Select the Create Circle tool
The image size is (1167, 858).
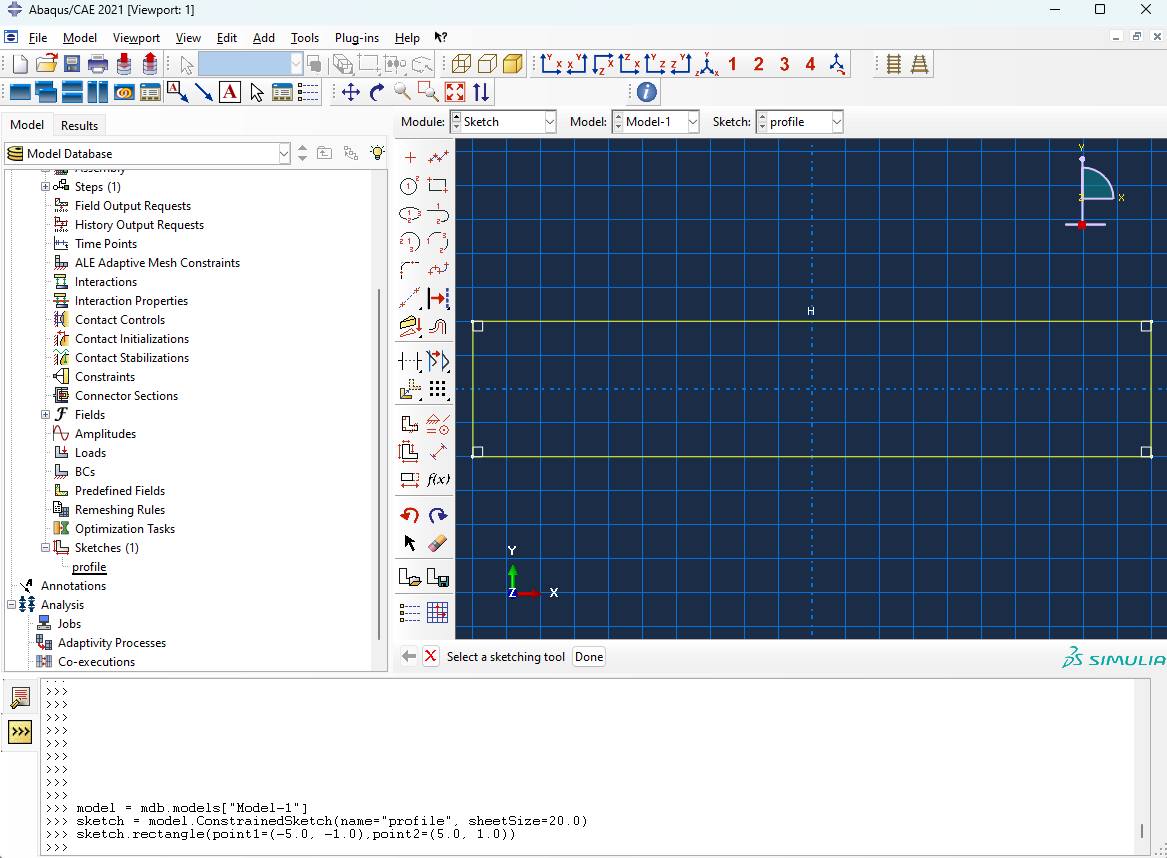(x=410, y=186)
